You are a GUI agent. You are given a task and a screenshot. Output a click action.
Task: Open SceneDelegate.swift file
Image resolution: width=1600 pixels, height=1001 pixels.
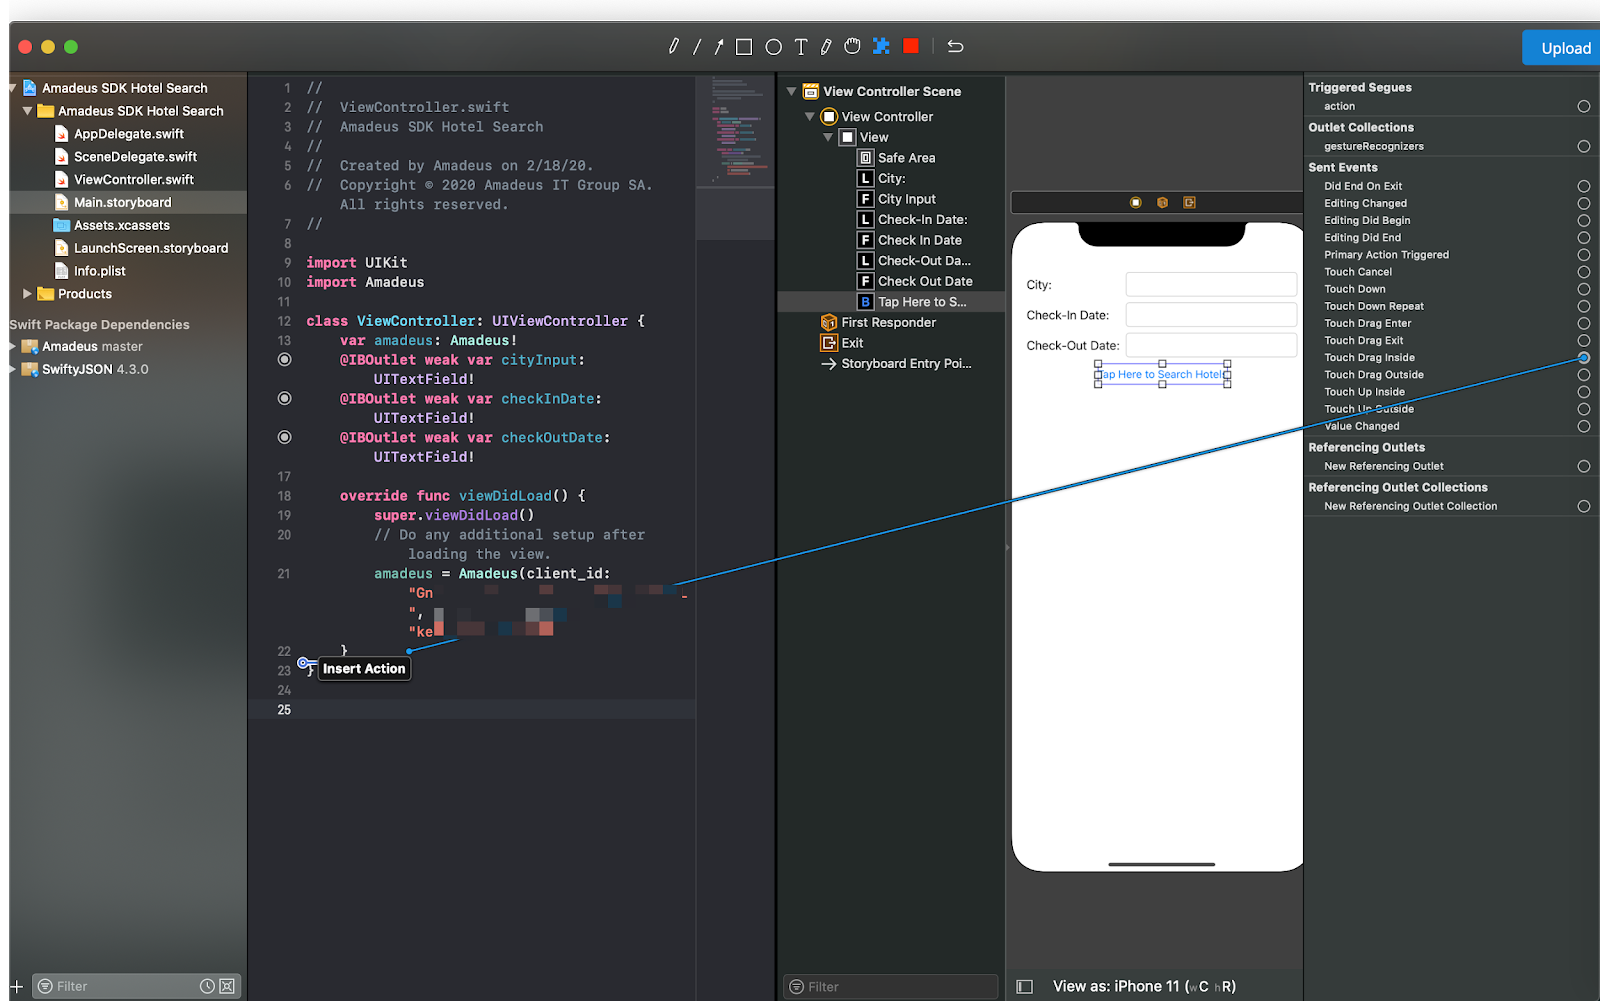click(135, 157)
